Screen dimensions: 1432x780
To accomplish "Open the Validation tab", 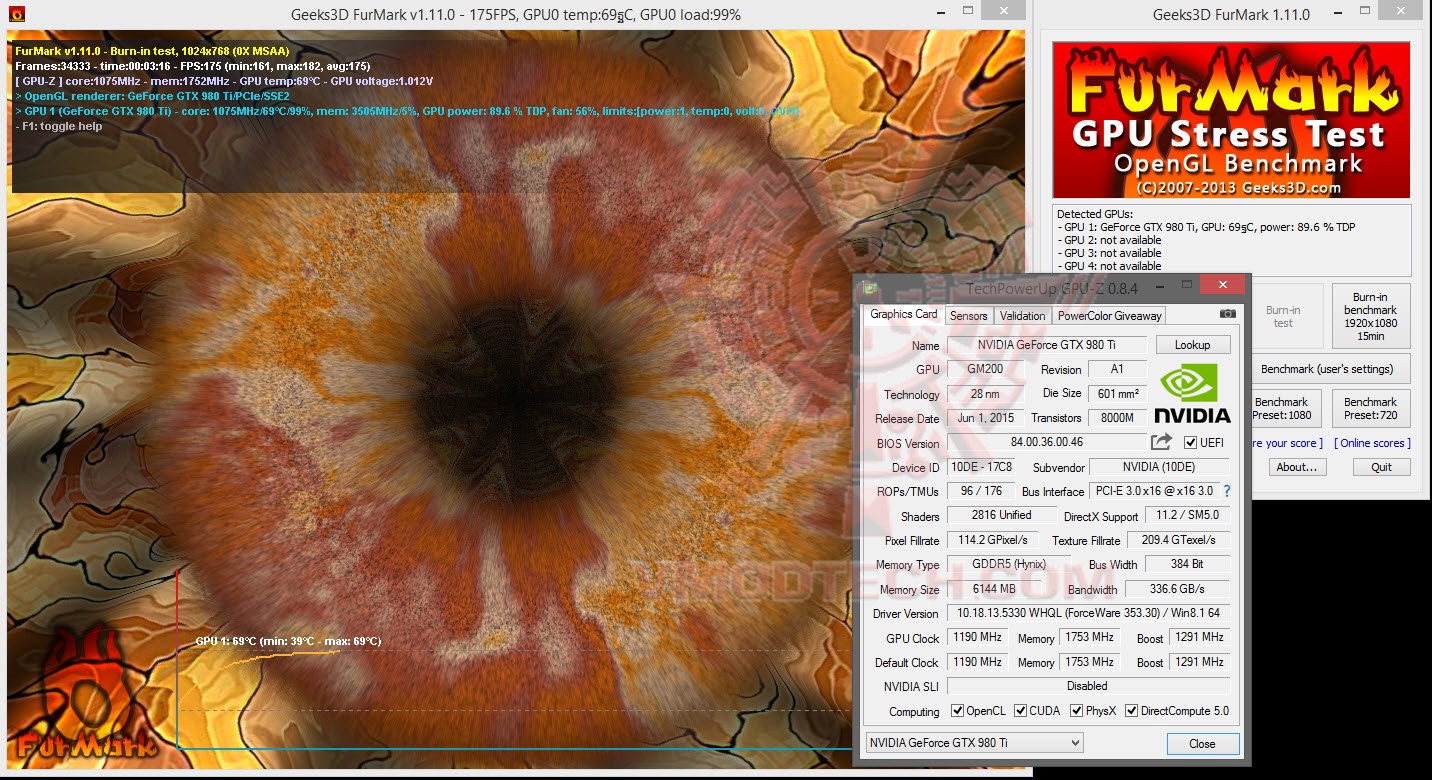I will click(1022, 315).
